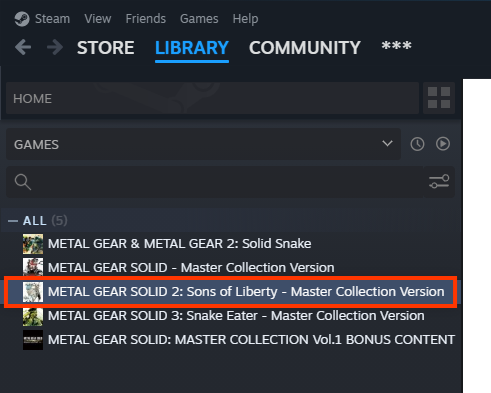Switch to the STORE tab
Image resolution: width=491 pixels, height=393 pixels.
pyautogui.click(x=106, y=48)
